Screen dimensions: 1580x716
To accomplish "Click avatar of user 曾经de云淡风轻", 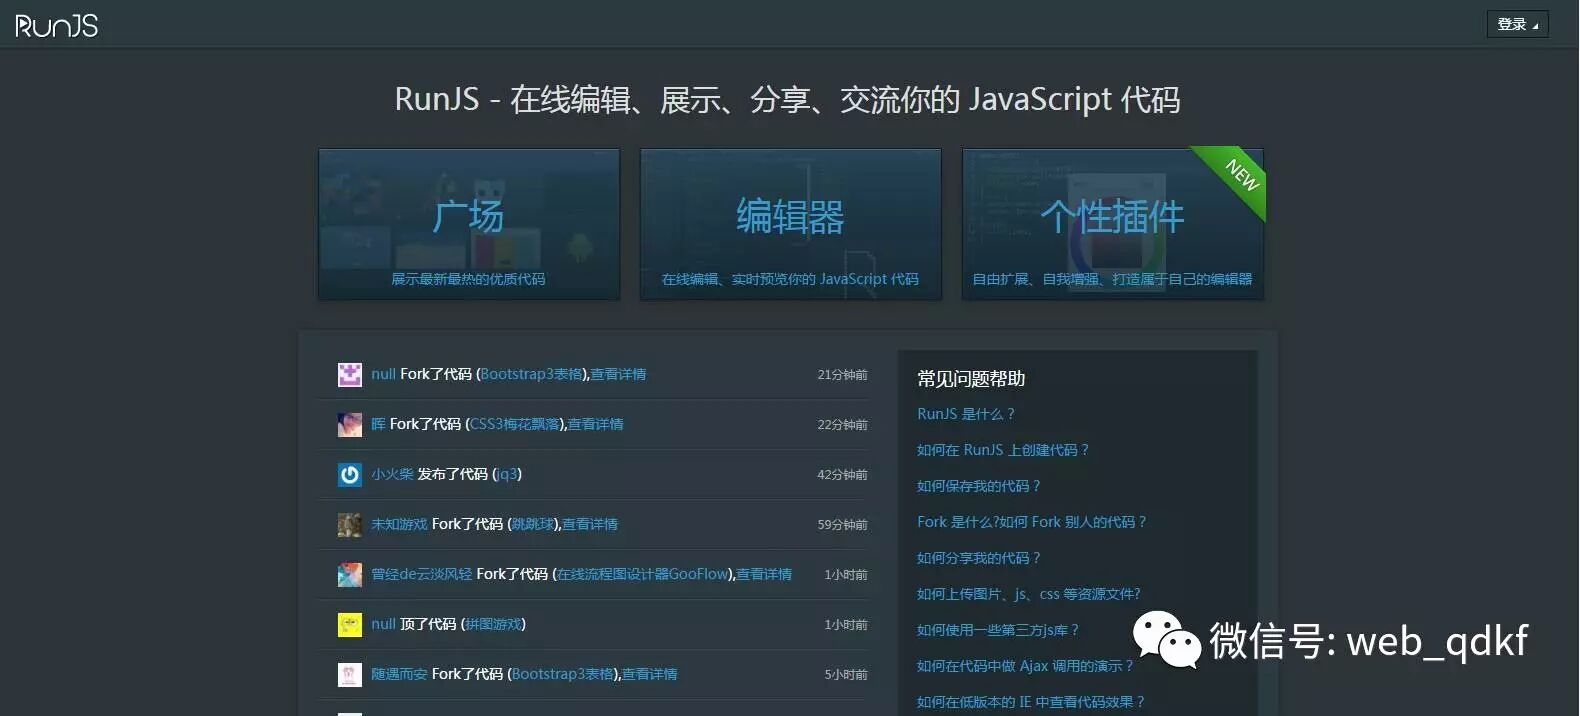I will coord(350,575).
